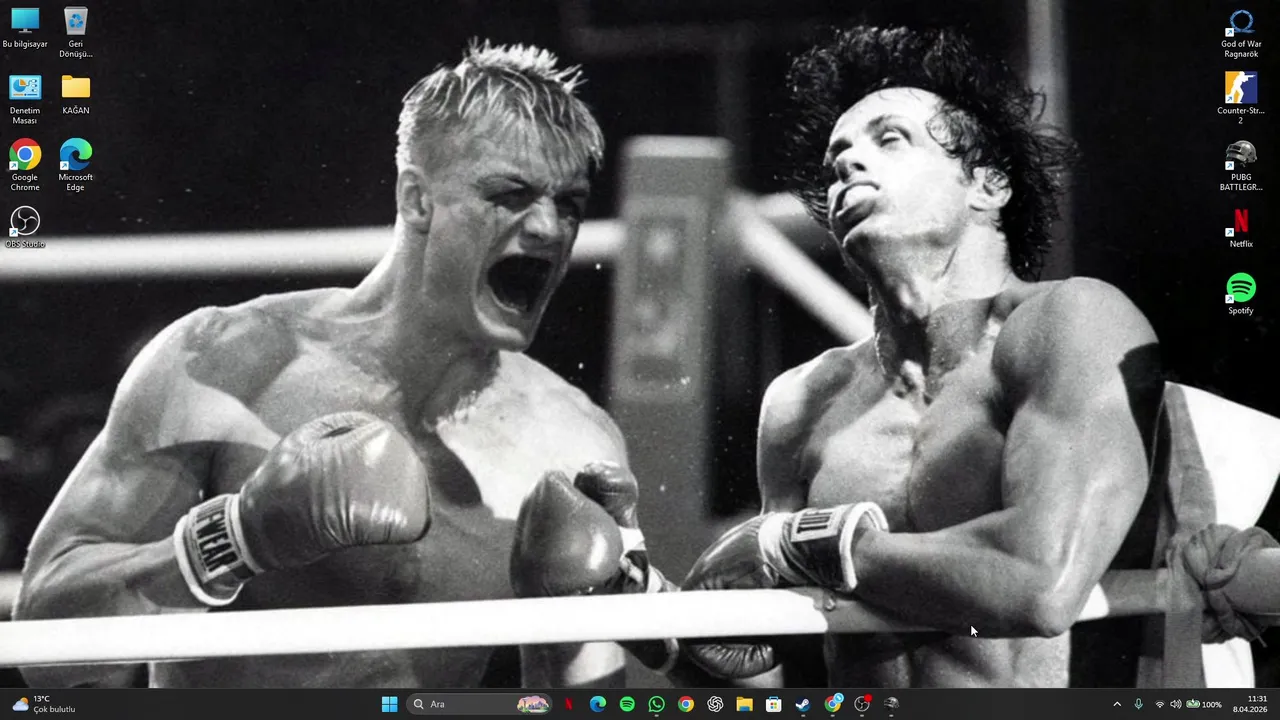Open the Chrome profile-badged taskbar icon
Viewport: 1280px width, 720px height.
coord(833,704)
